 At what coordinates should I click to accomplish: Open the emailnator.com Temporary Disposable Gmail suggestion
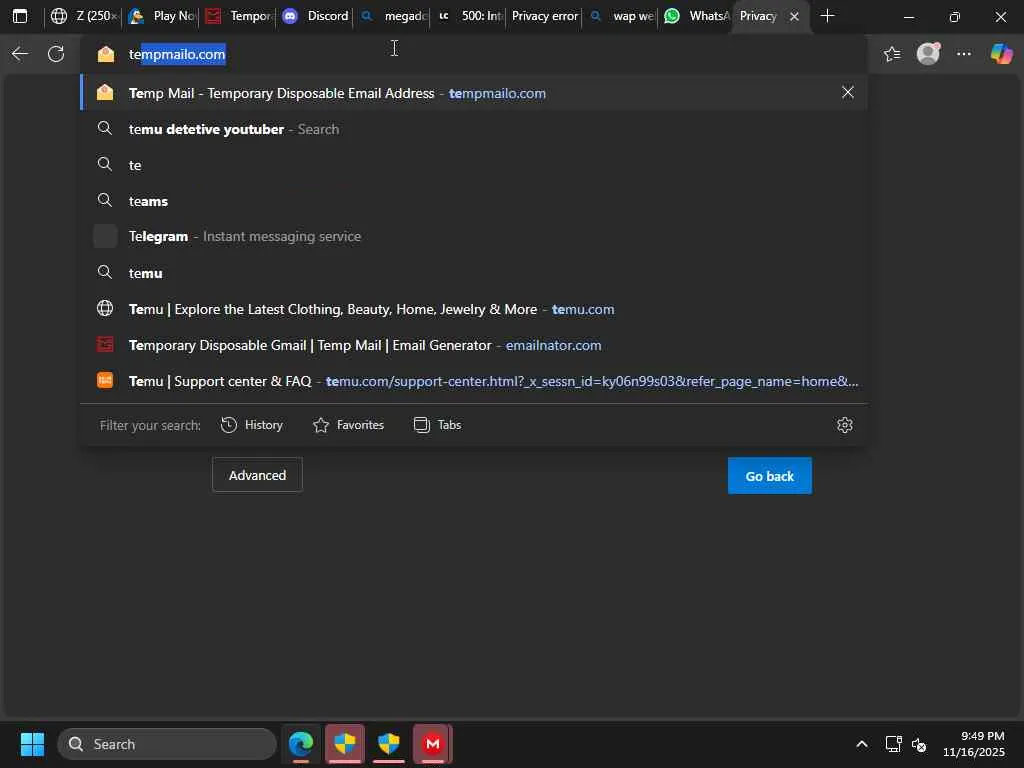click(x=473, y=345)
